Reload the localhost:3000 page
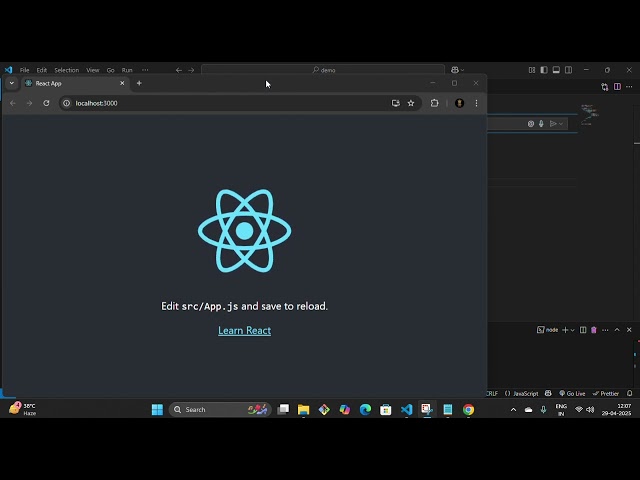 tap(46, 103)
